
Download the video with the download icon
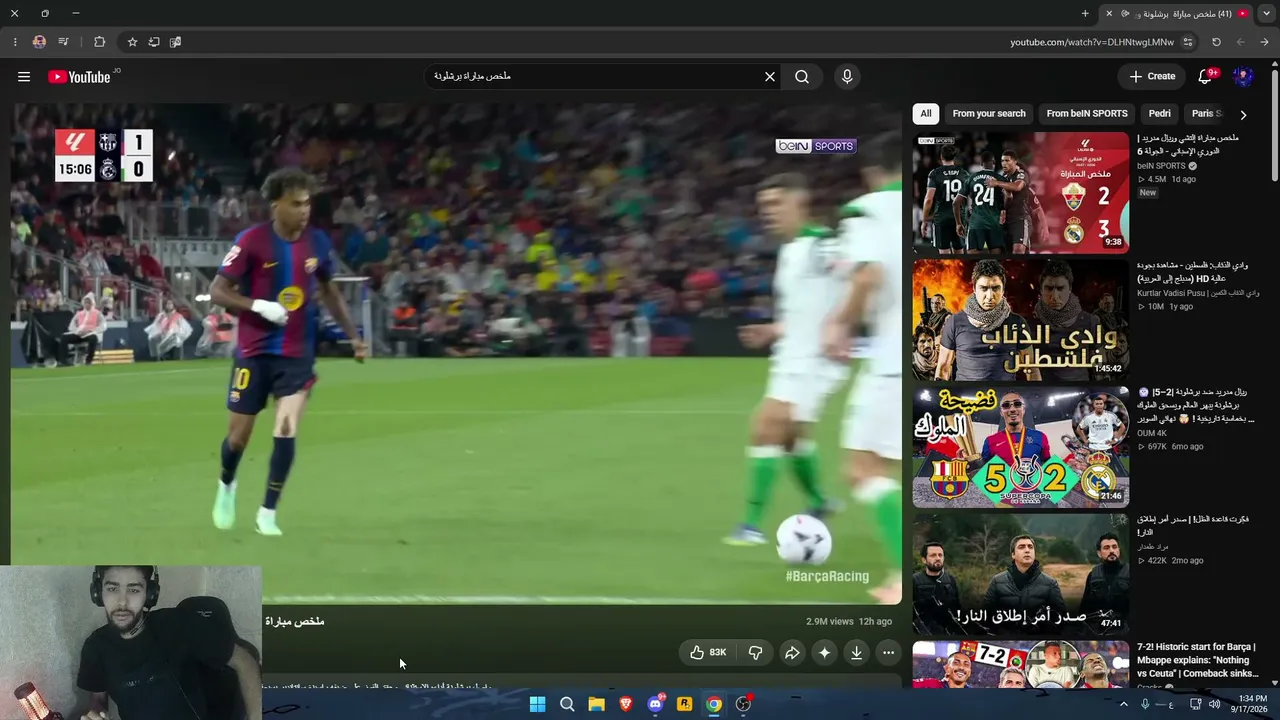(856, 652)
